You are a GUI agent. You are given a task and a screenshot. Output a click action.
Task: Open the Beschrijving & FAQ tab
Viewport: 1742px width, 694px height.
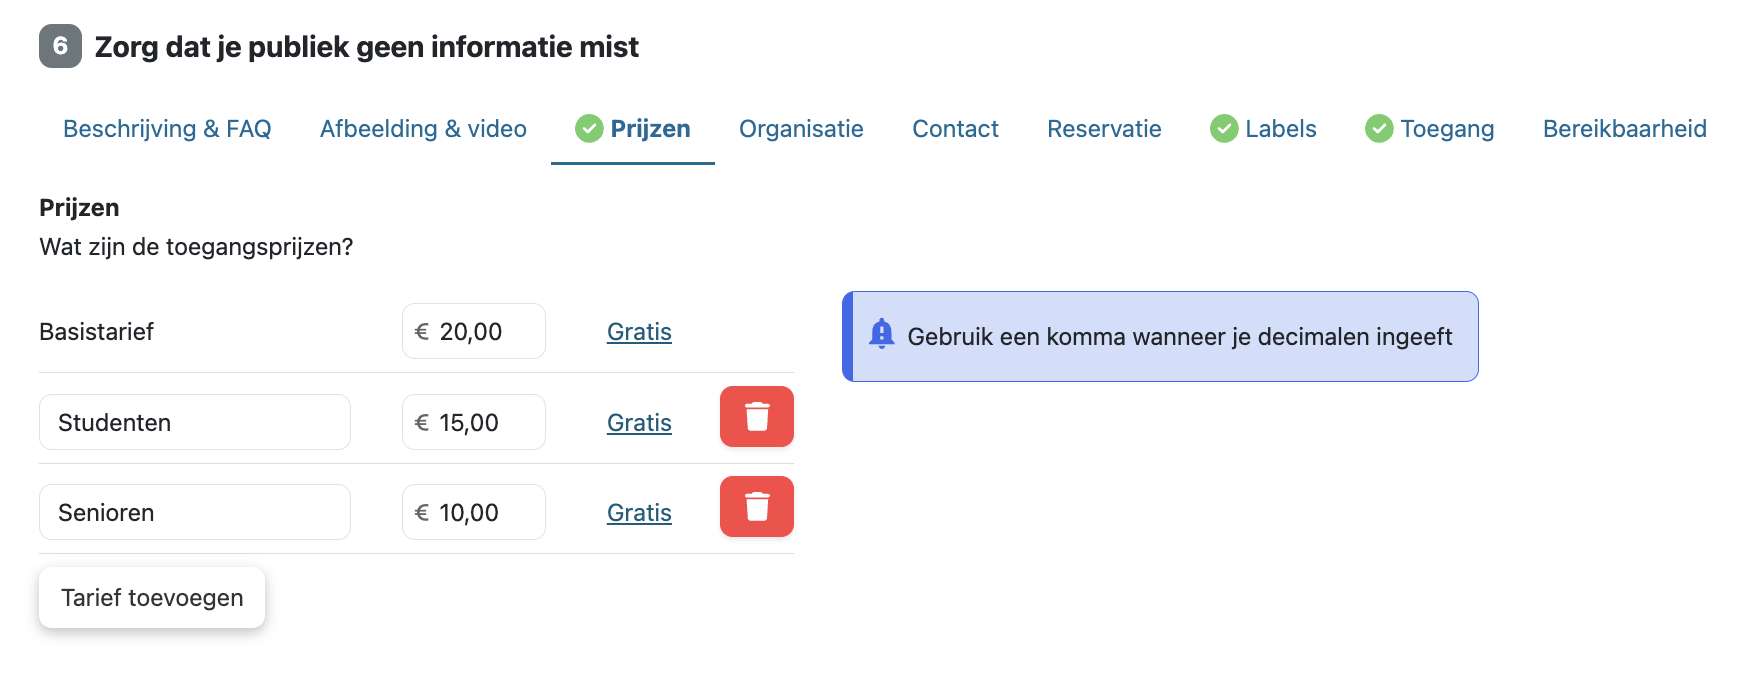tap(167, 129)
